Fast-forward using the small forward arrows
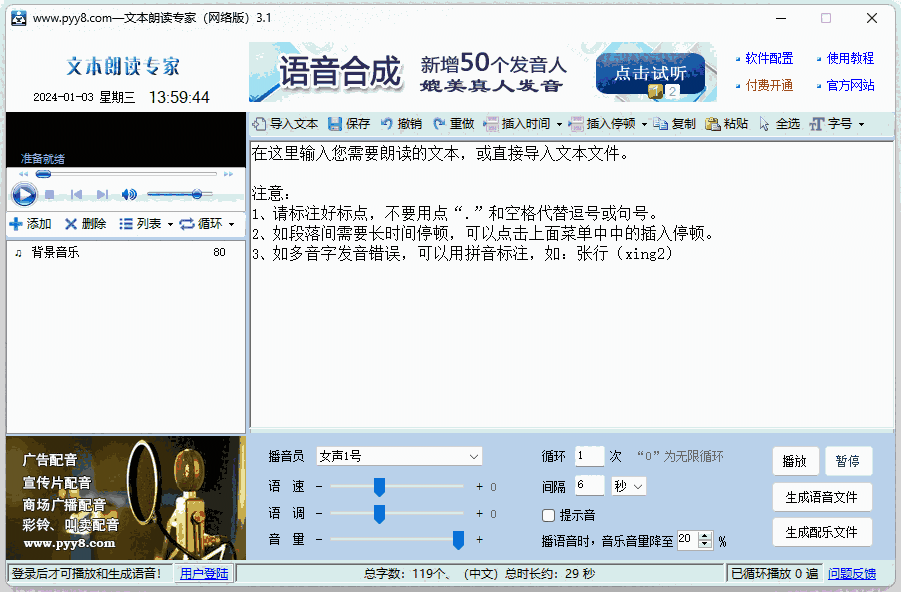Image resolution: width=901 pixels, height=592 pixels. tap(228, 174)
